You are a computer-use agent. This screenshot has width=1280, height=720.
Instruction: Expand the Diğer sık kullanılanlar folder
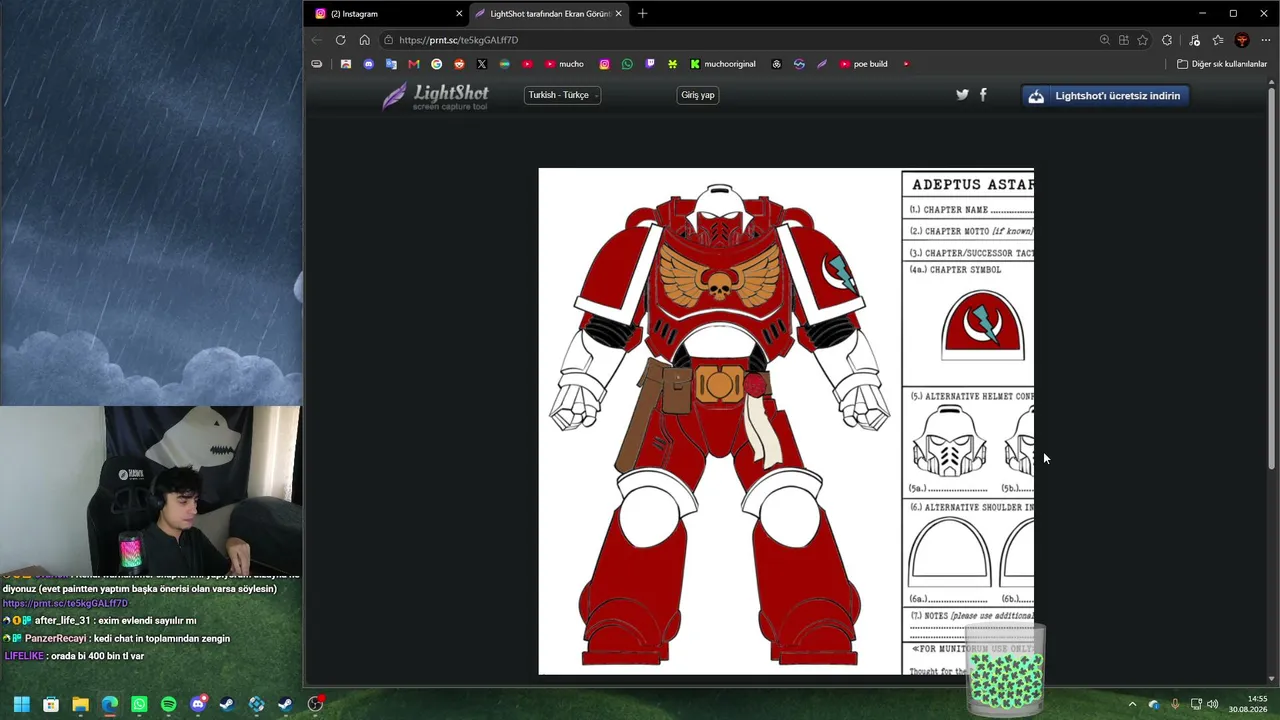(x=1222, y=64)
